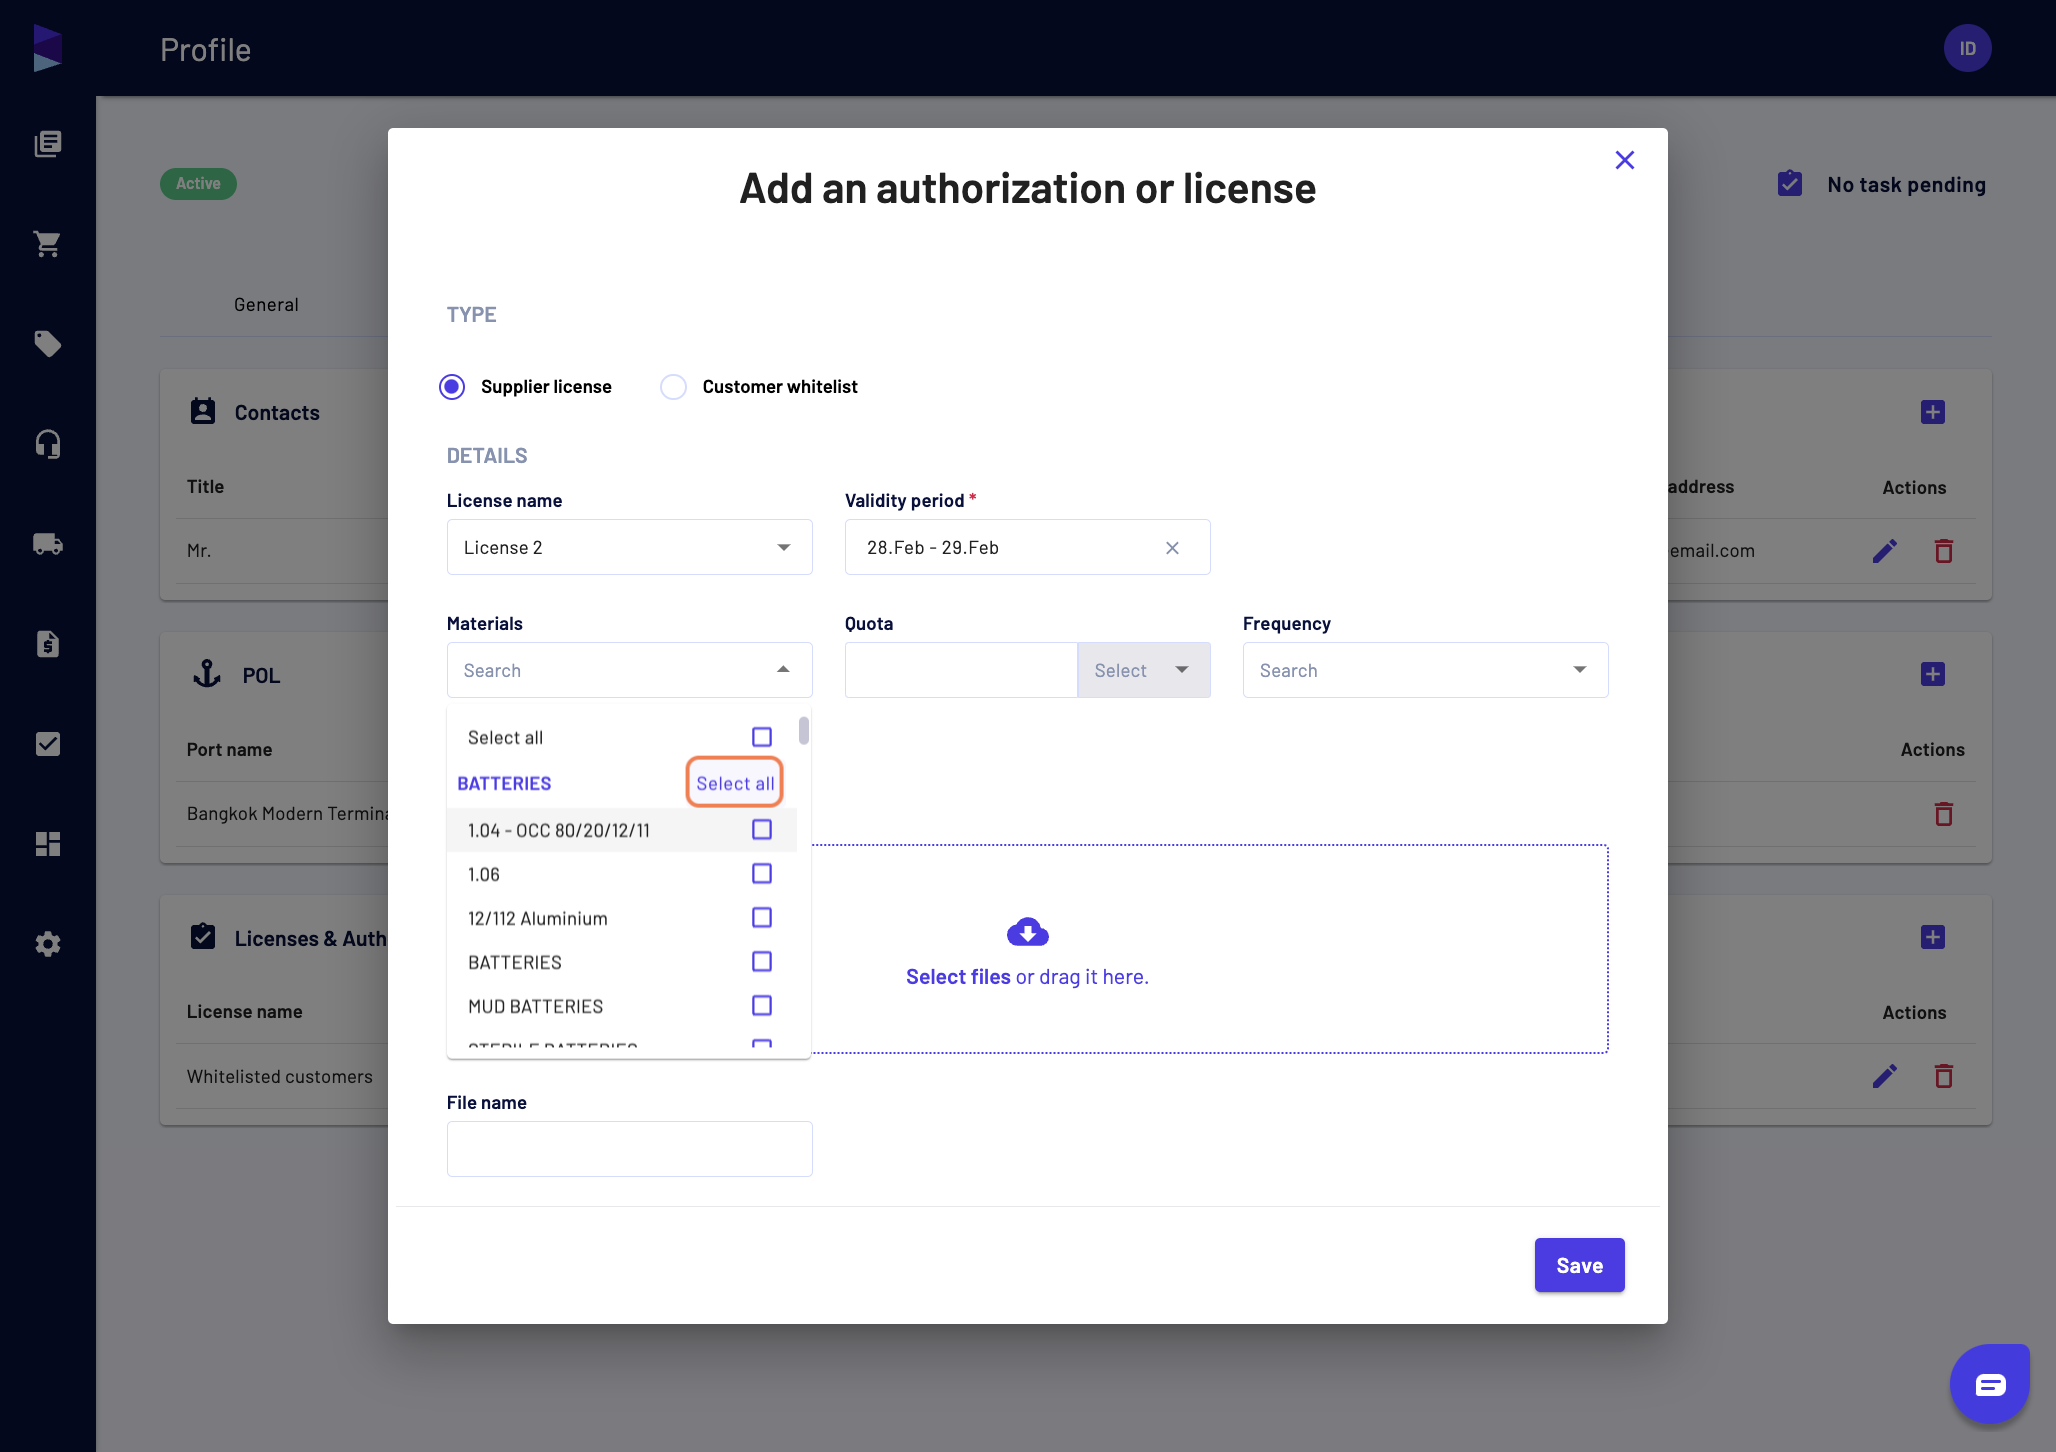The image size is (2056, 1452).
Task: Click the Validity period date field
Action: (1027, 547)
